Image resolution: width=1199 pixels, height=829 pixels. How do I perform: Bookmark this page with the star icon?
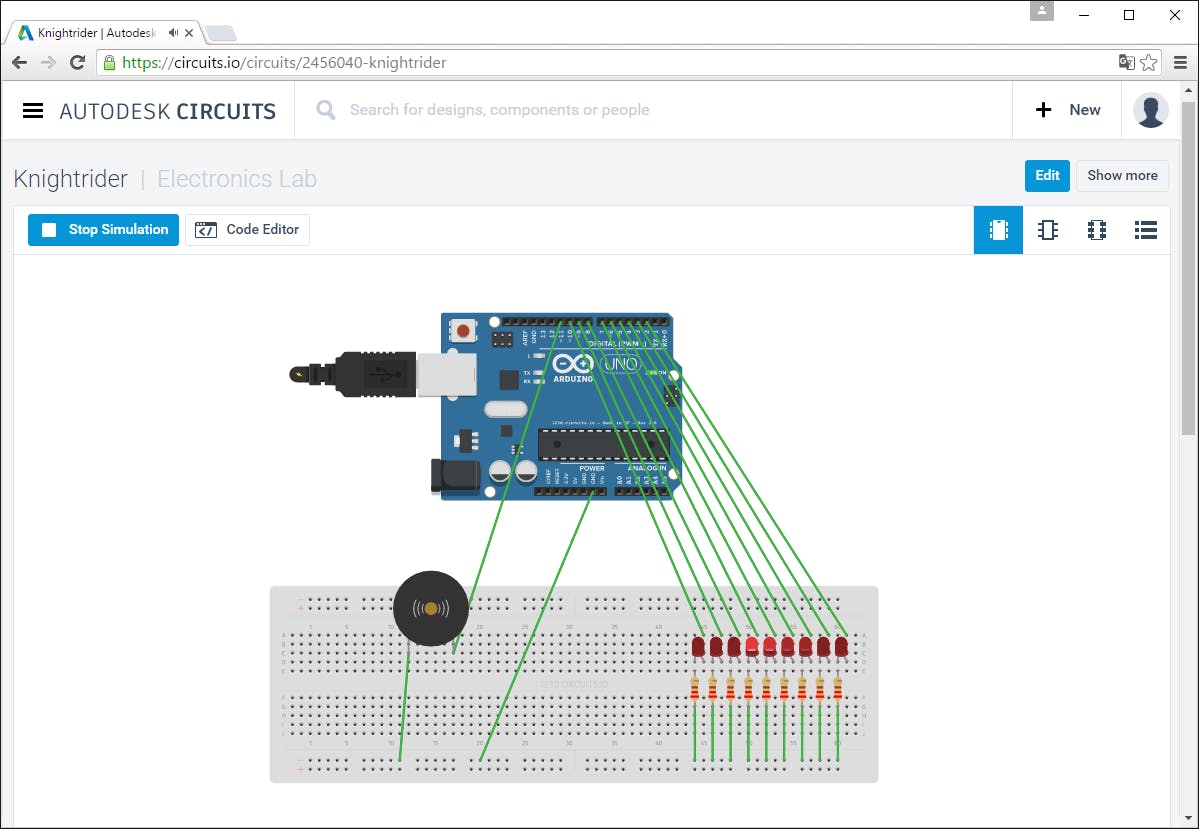[x=1149, y=63]
